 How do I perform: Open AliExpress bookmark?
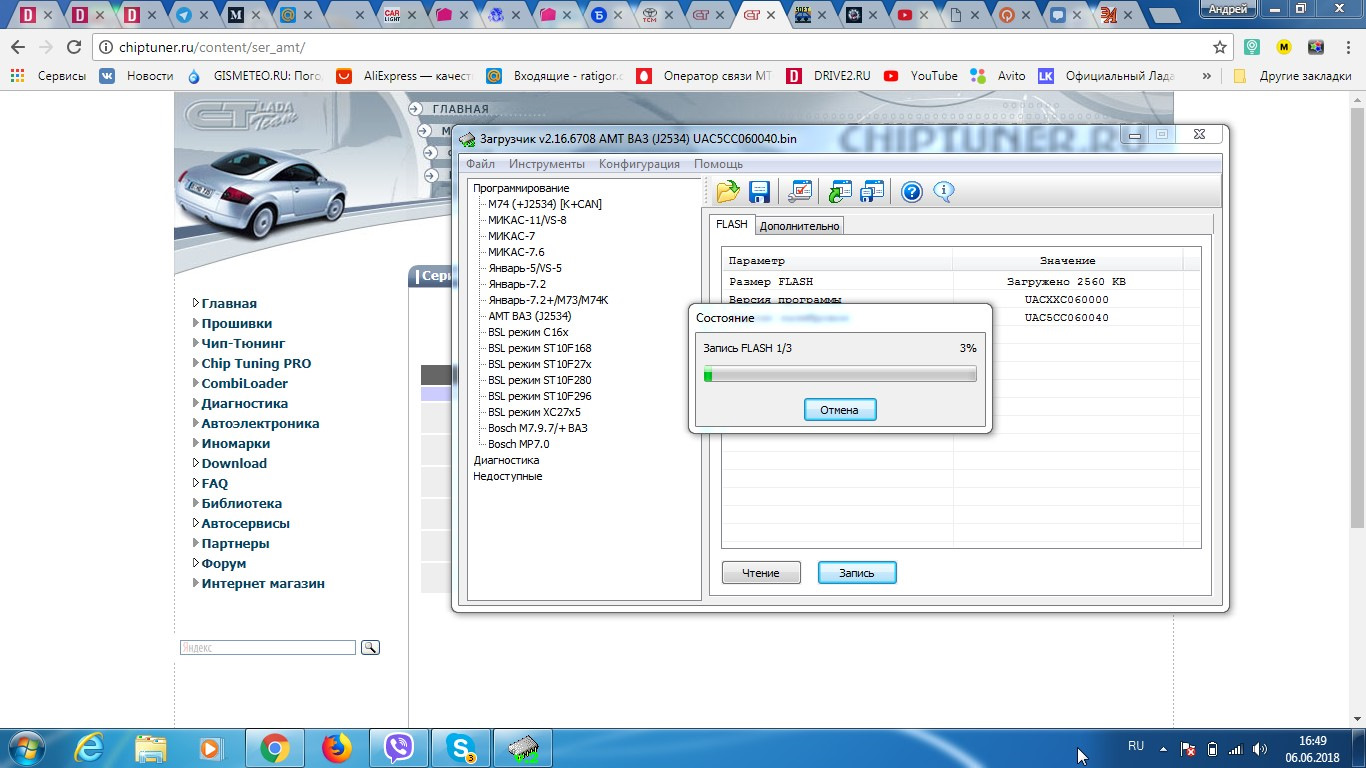tap(404, 76)
